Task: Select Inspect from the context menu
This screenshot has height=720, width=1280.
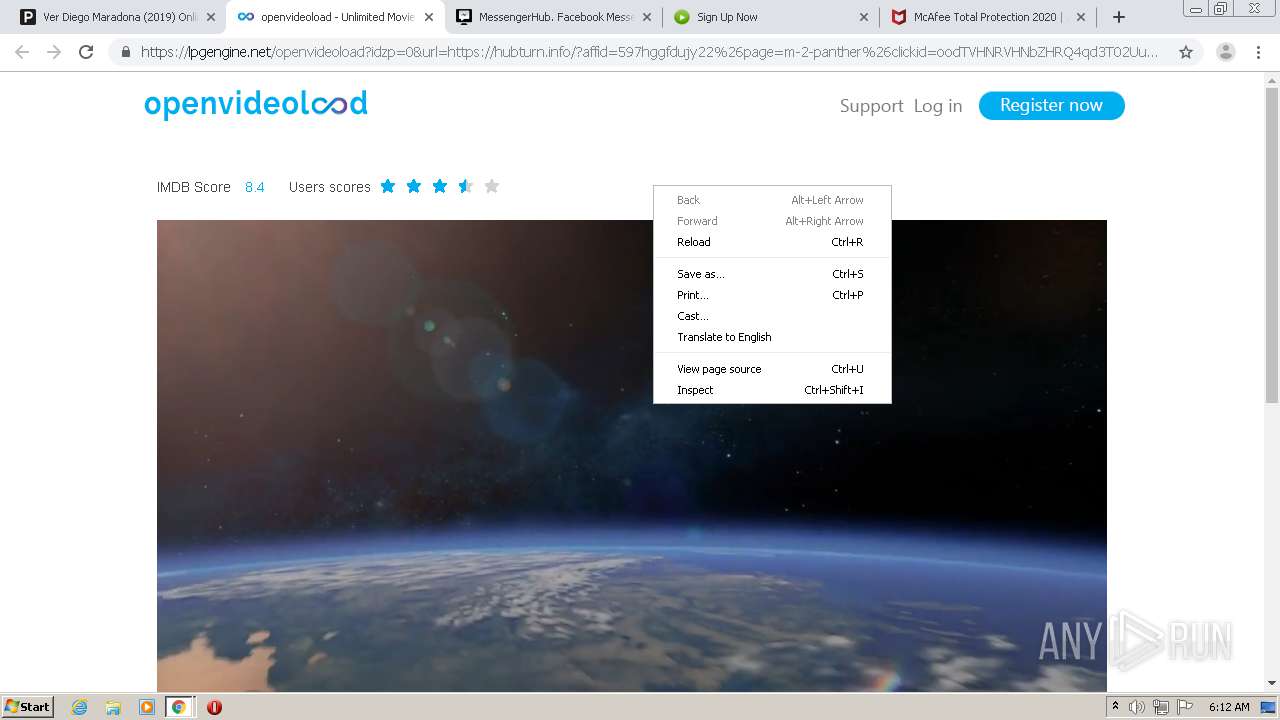Action: (772, 390)
